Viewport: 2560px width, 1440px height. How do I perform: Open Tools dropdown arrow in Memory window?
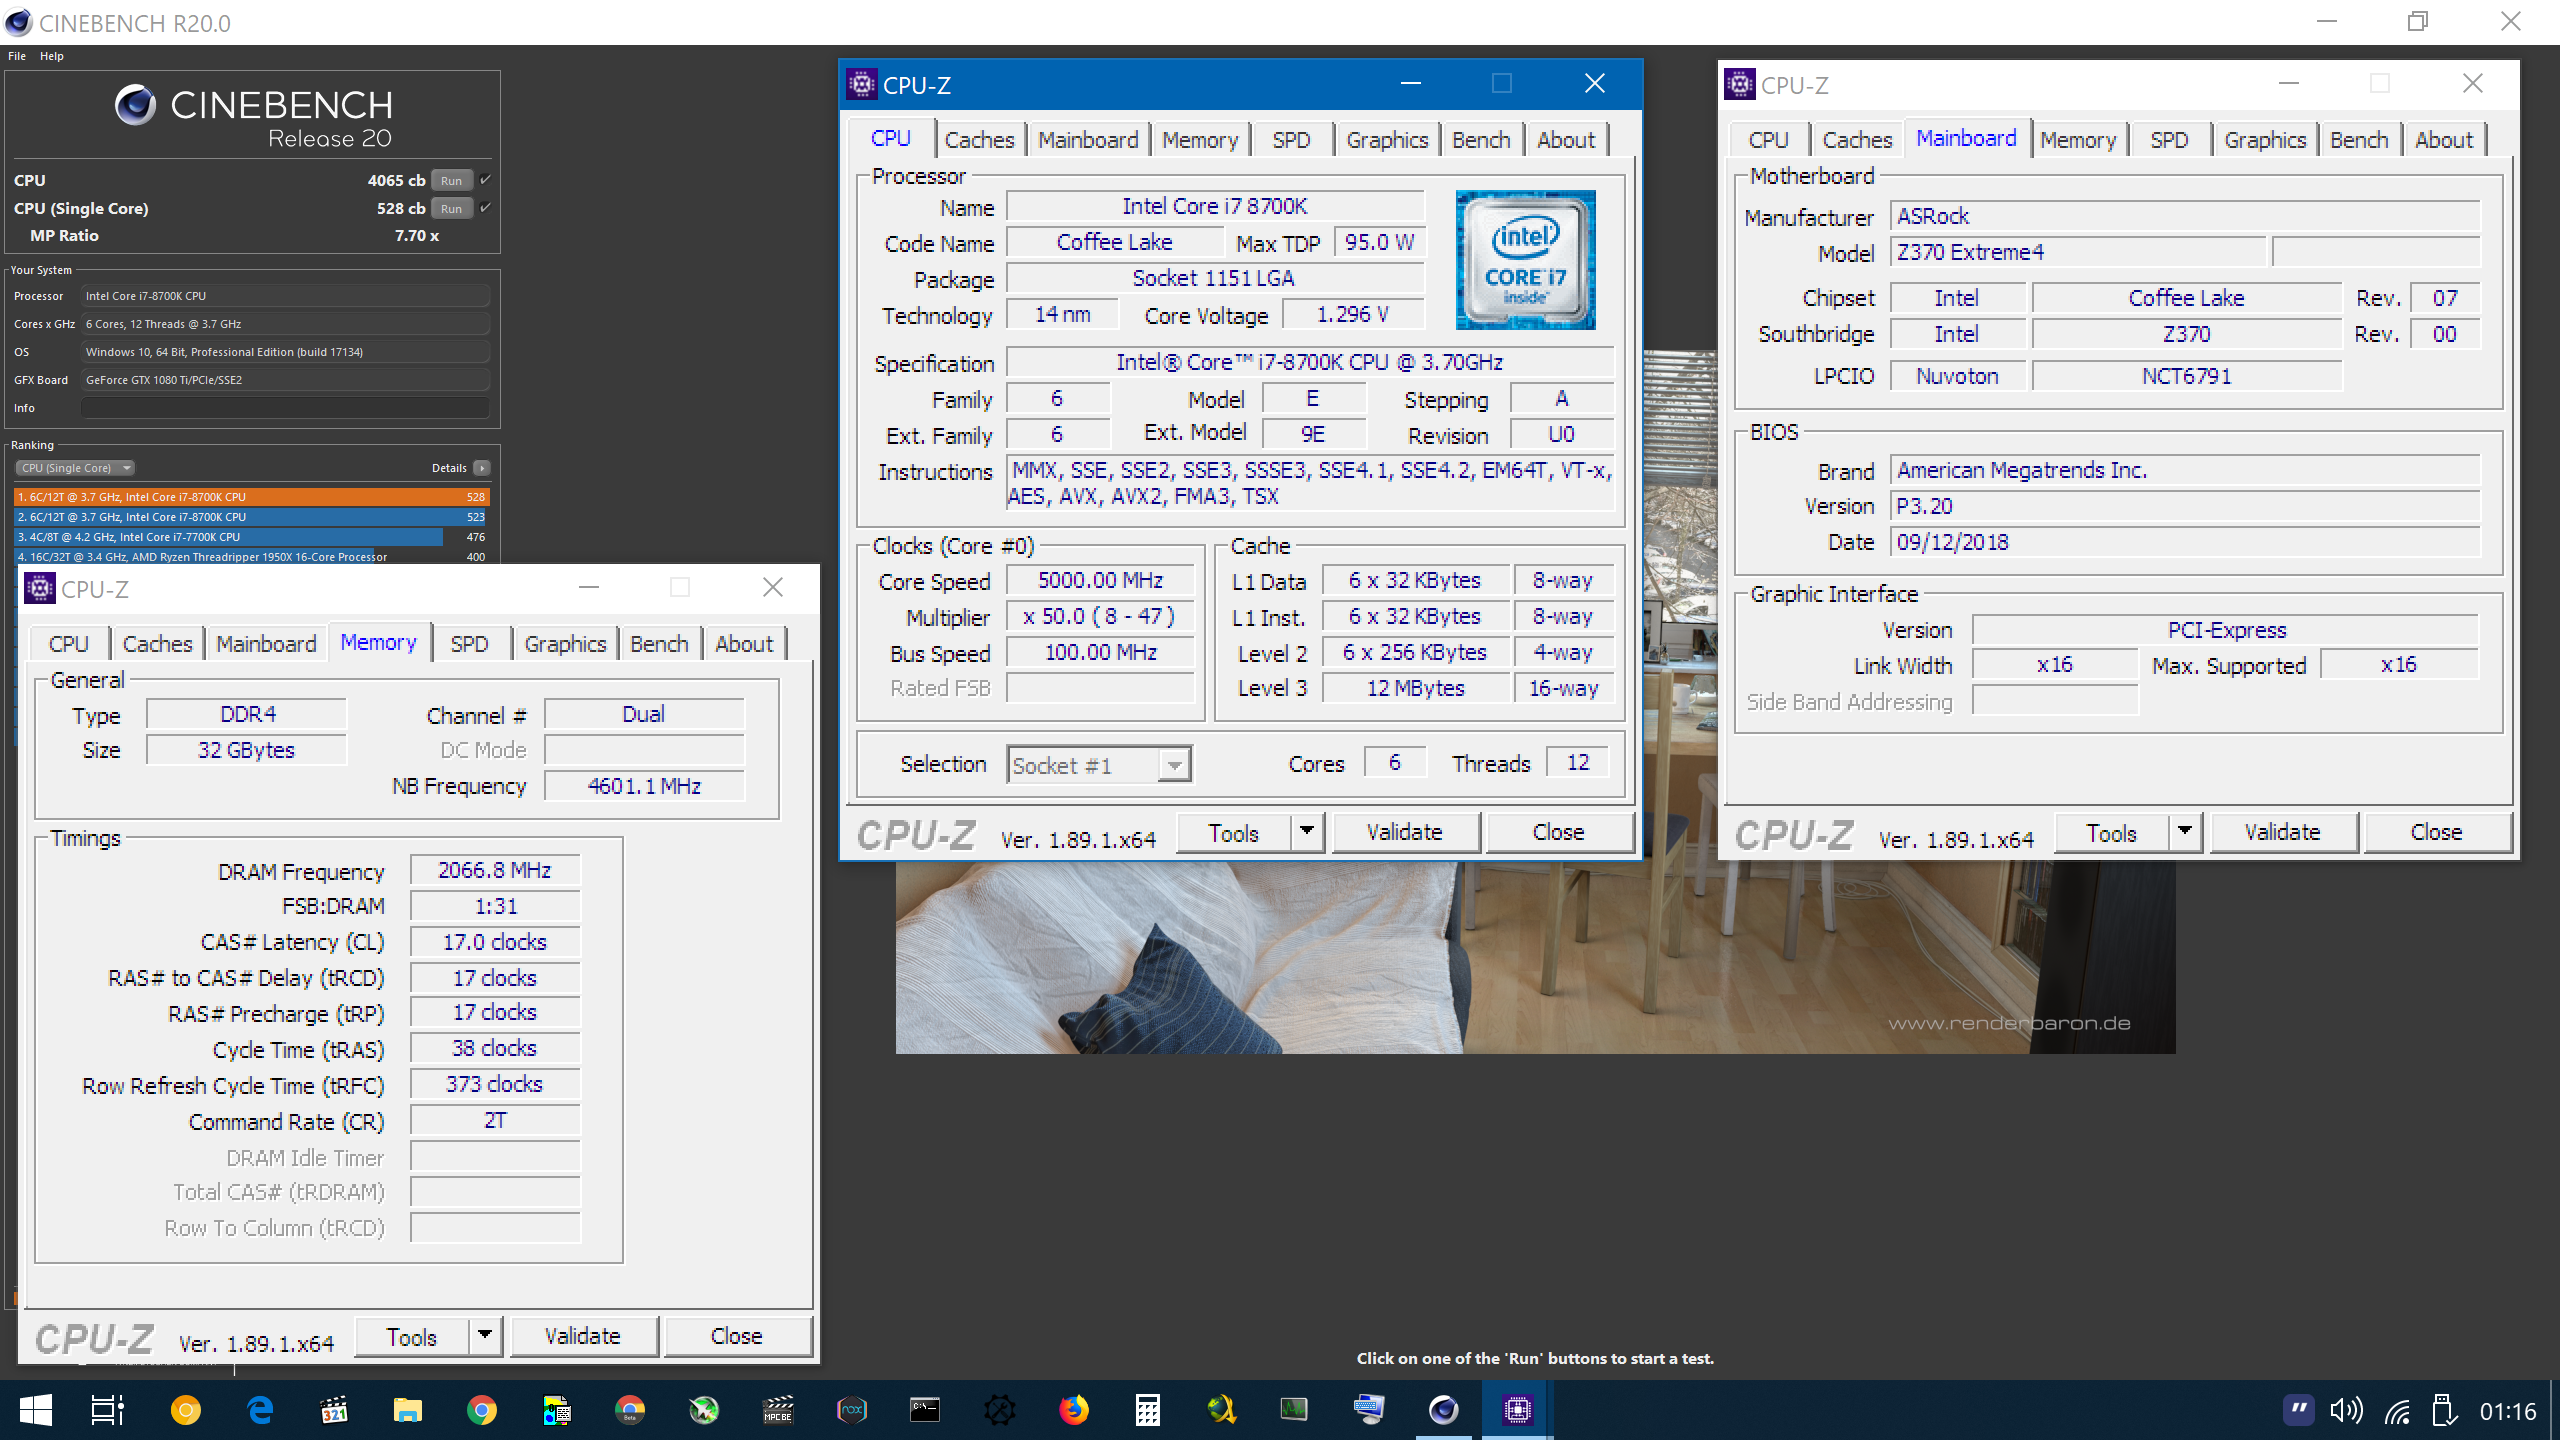[485, 1336]
